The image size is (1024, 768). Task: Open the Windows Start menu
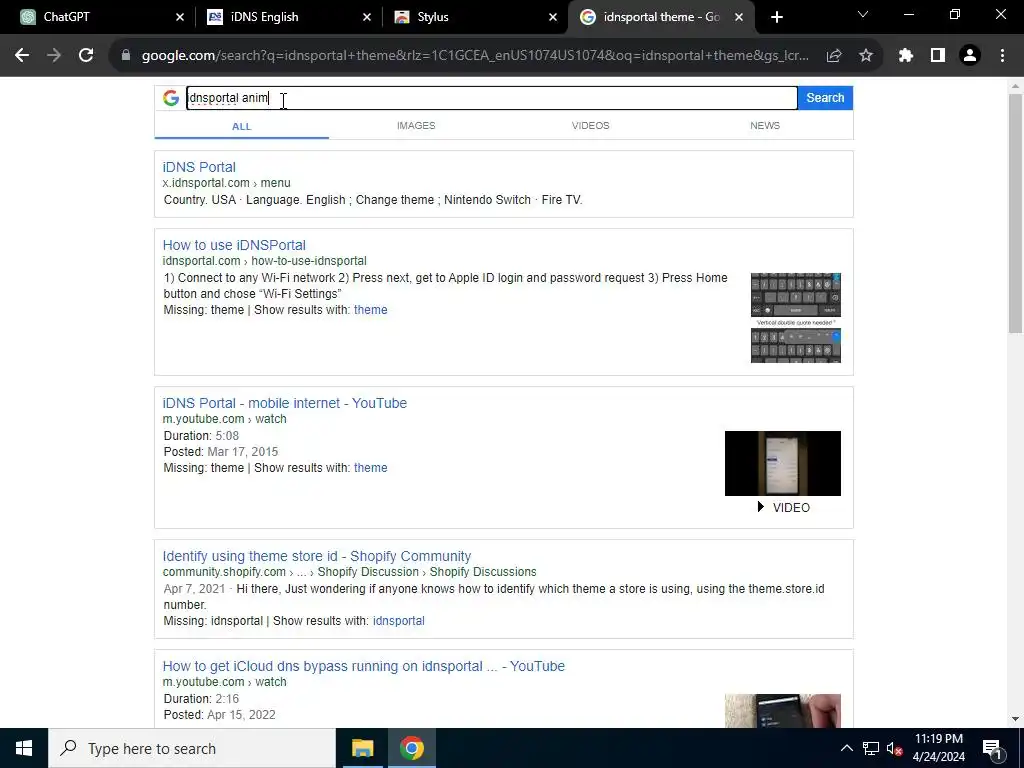click(x=24, y=748)
